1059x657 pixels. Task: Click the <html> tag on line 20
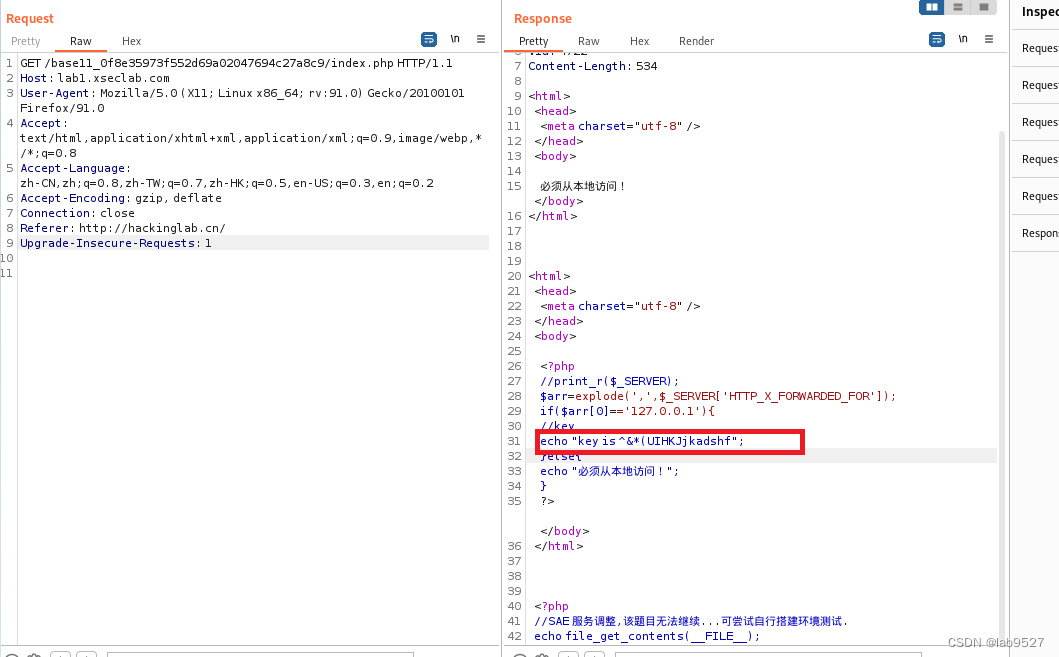(549, 275)
